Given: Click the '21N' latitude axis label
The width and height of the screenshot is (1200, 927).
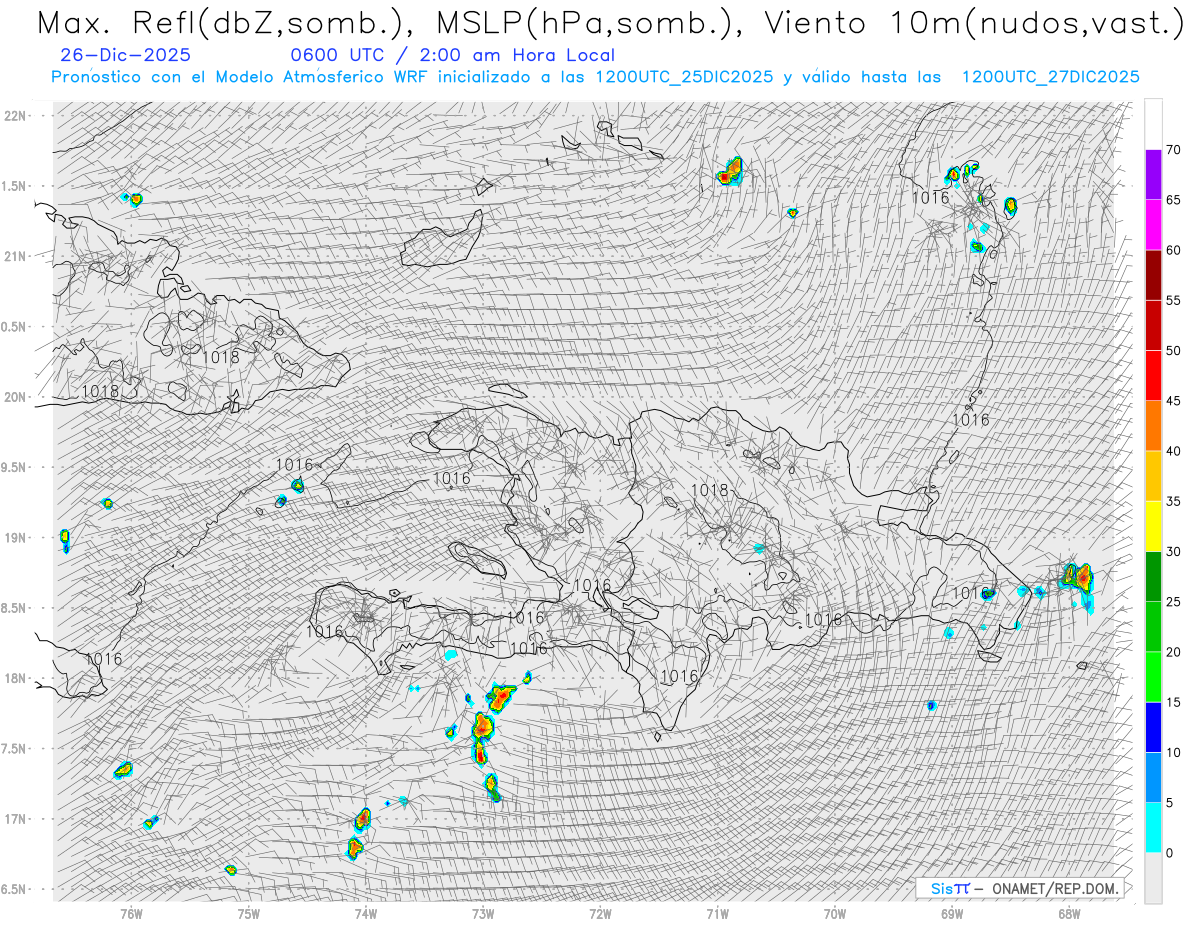Looking at the screenshot, I should tap(14, 256).
